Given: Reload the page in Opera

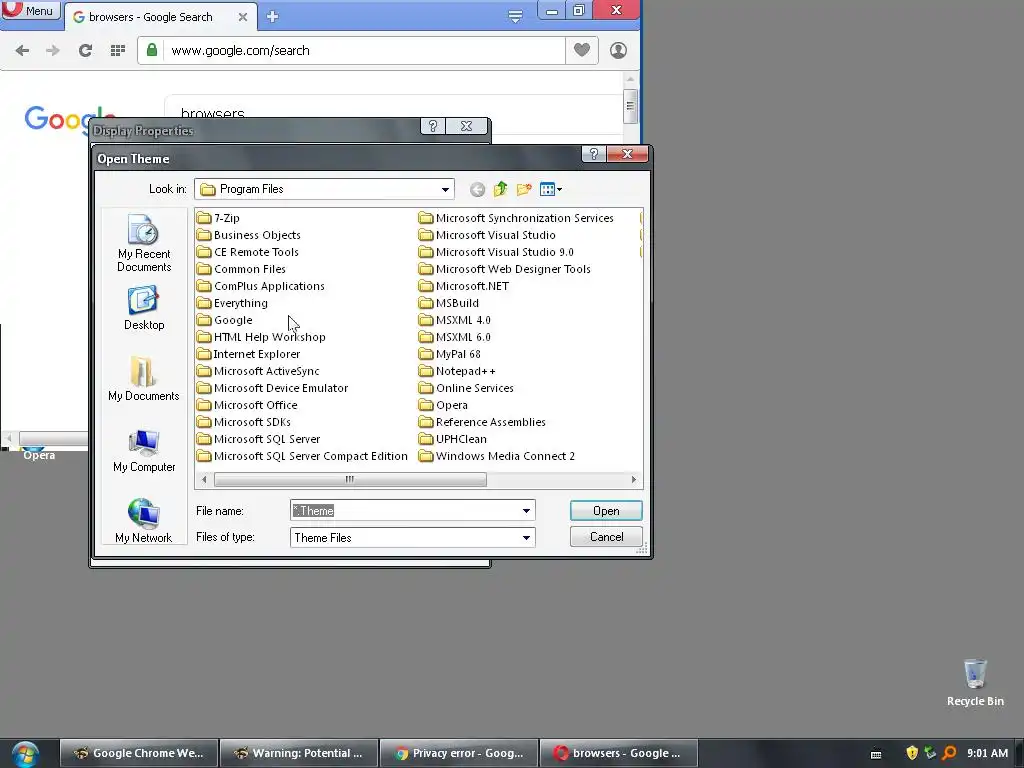Looking at the screenshot, I should [85, 50].
